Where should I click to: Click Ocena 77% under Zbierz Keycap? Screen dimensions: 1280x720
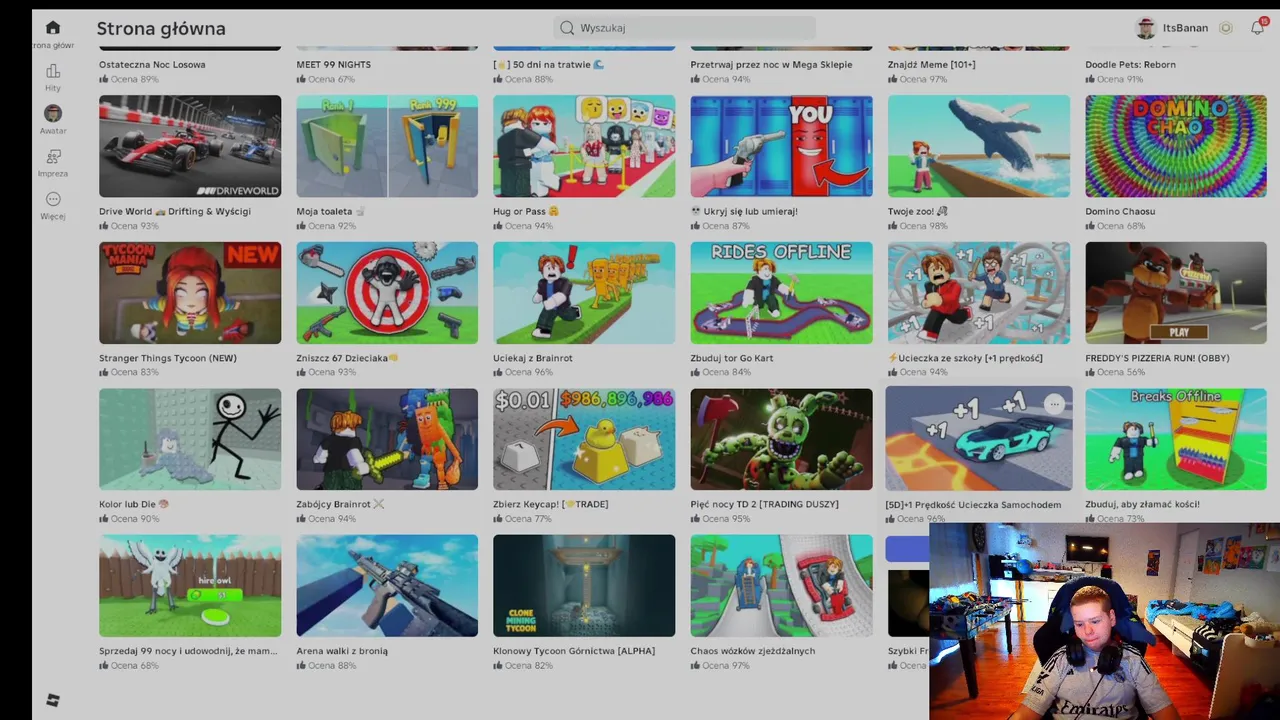pyautogui.click(x=523, y=519)
